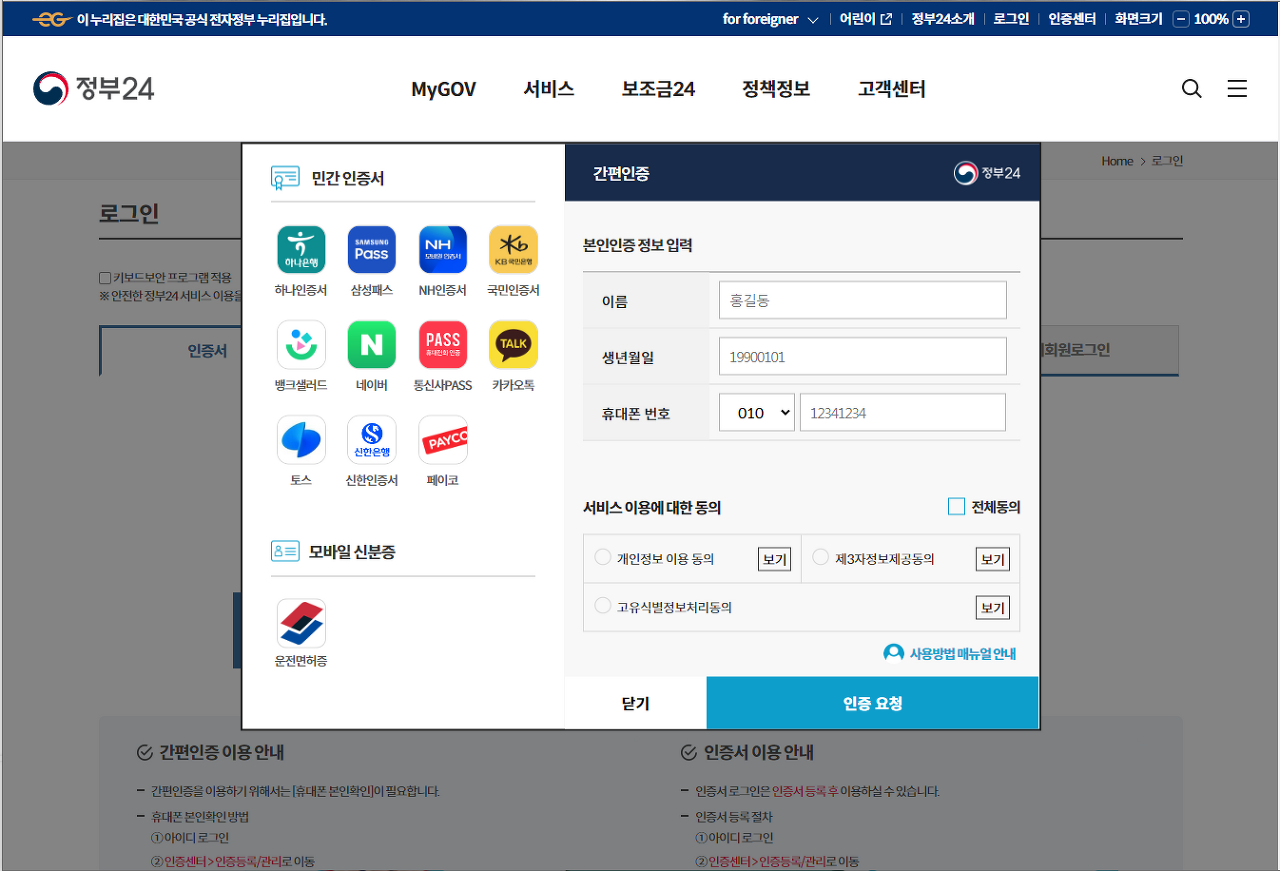Decrease screen size with minus icon
The image size is (1280, 871).
click(1181, 19)
